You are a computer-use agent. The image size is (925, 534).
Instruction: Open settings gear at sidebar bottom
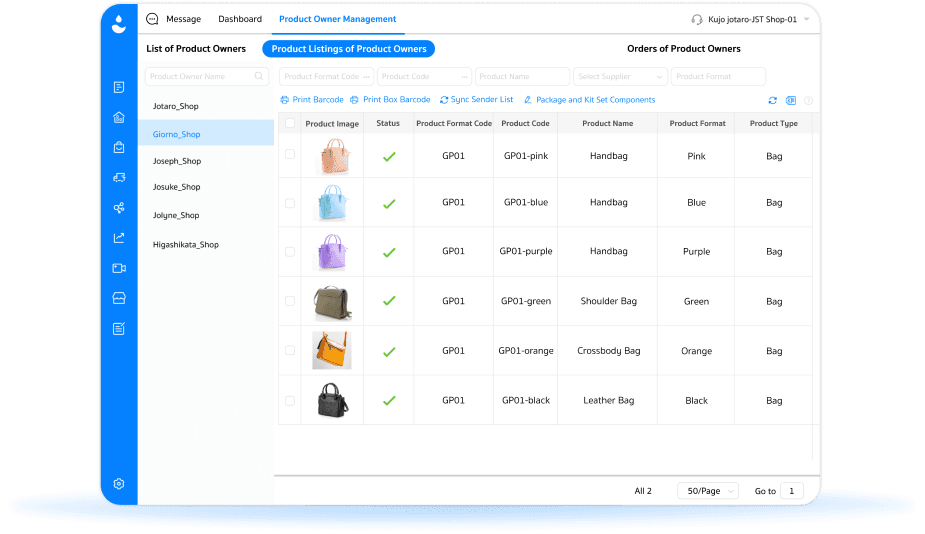[x=119, y=484]
